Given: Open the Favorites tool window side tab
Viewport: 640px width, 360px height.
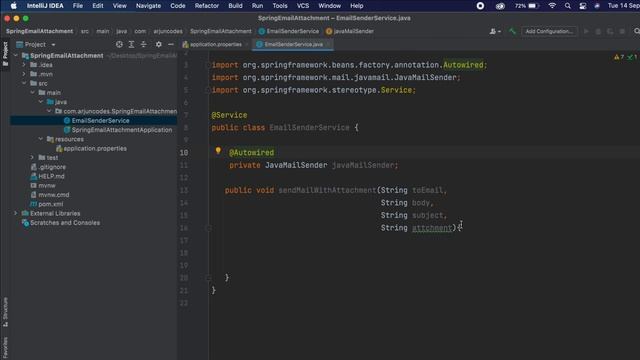Looking at the screenshot, I should click(x=5, y=348).
